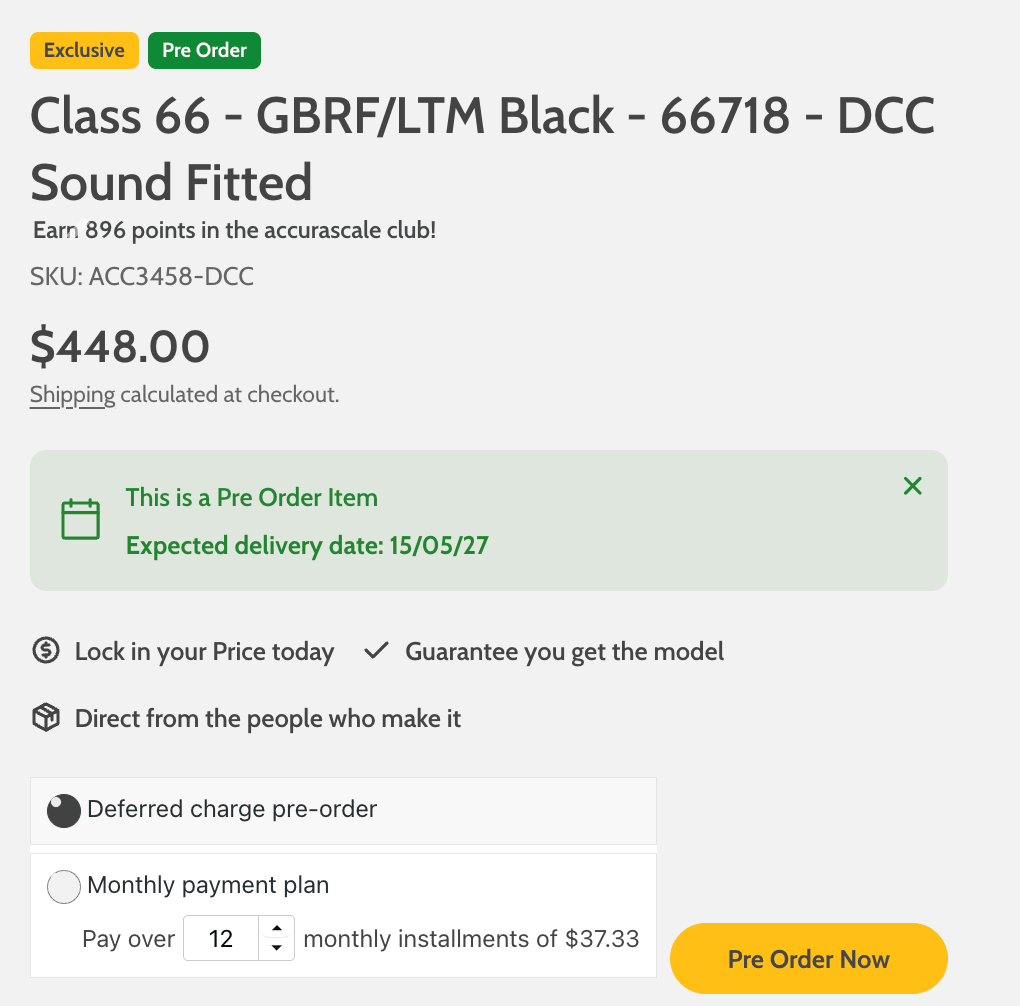1020x1006 pixels.
Task: Select the Deferred charge pre-order option
Action: pos(64,810)
